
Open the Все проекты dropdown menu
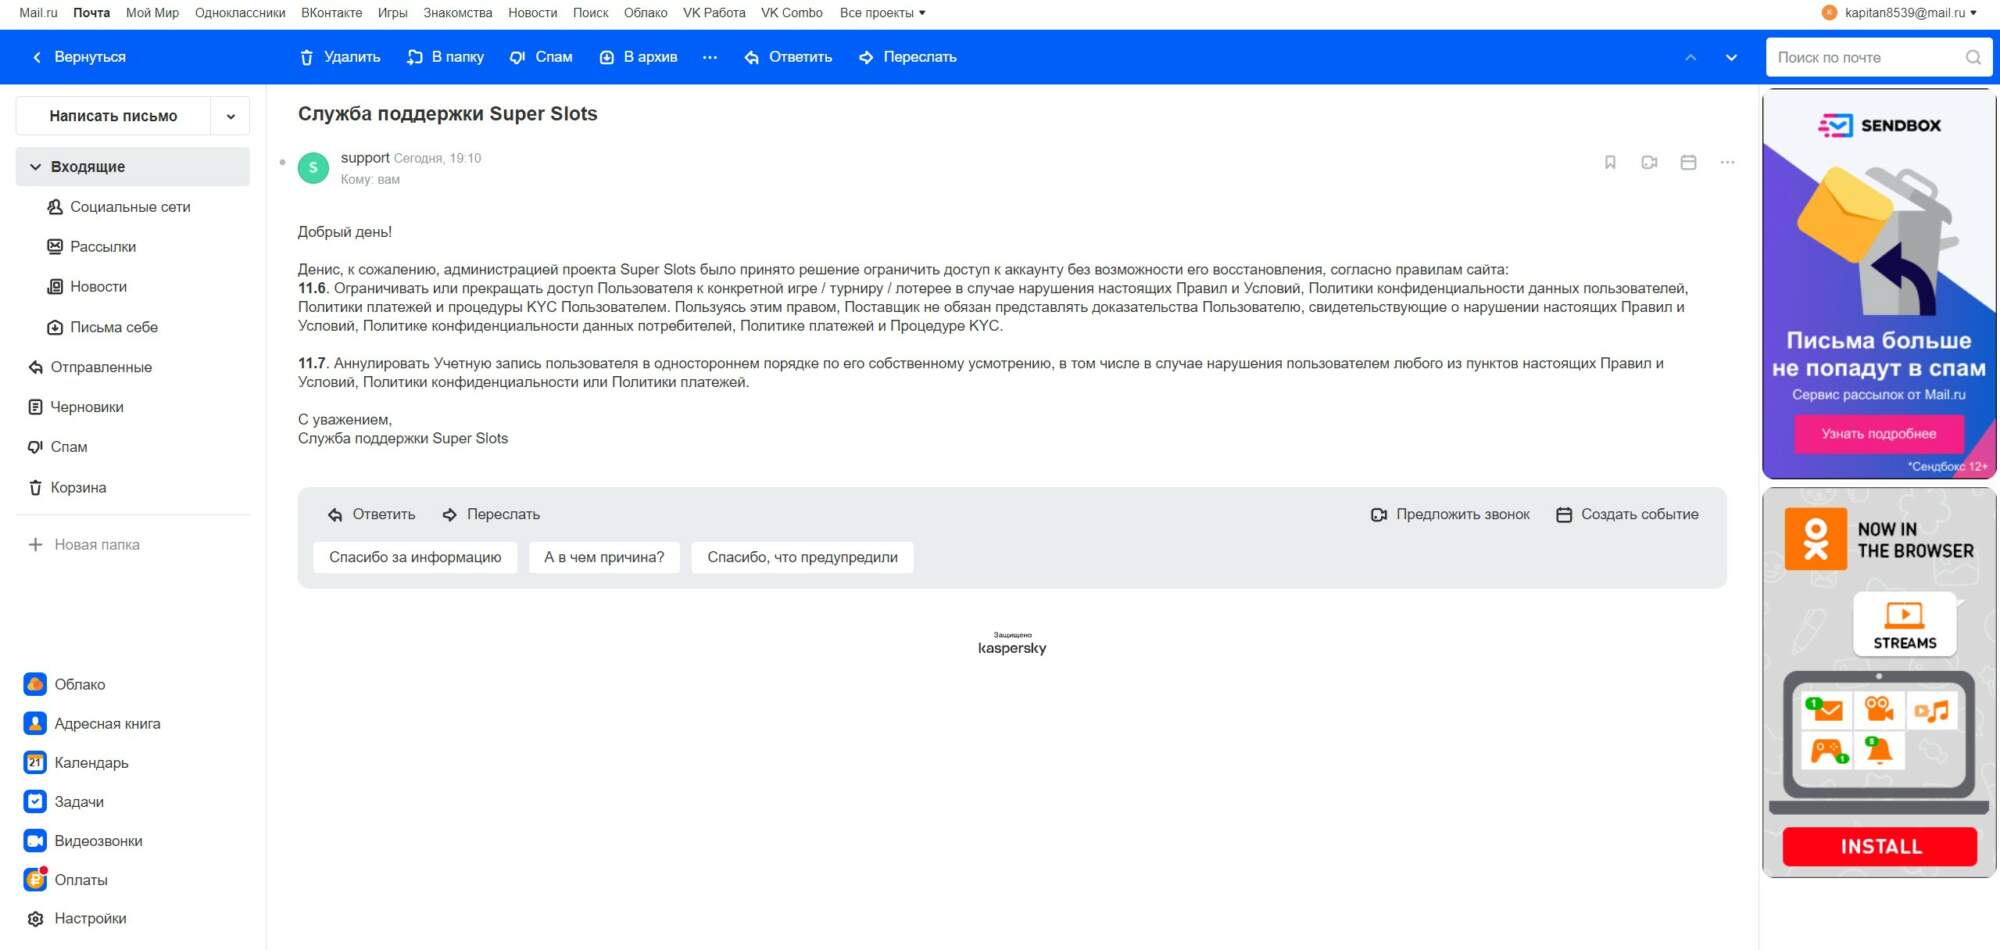click(883, 13)
